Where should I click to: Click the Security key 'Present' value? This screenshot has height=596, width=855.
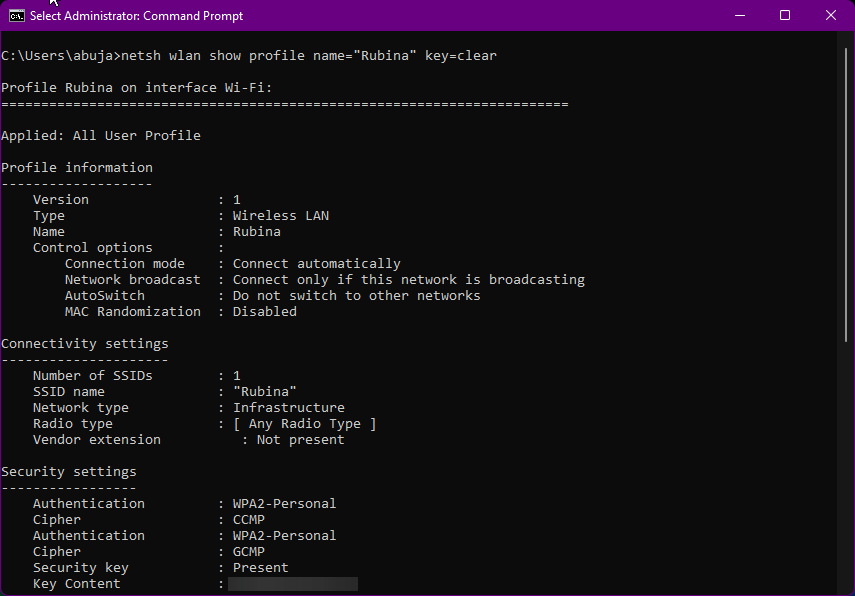tap(260, 568)
